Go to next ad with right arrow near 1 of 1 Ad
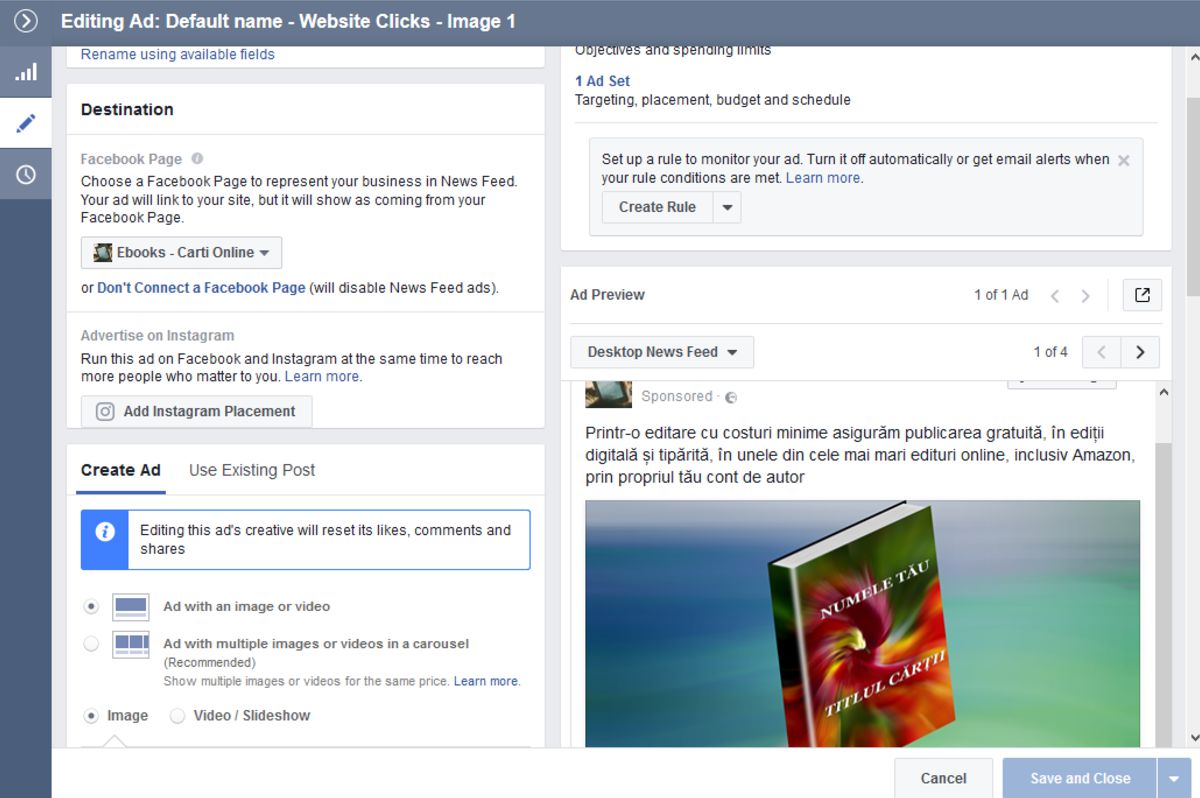 [1085, 296]
